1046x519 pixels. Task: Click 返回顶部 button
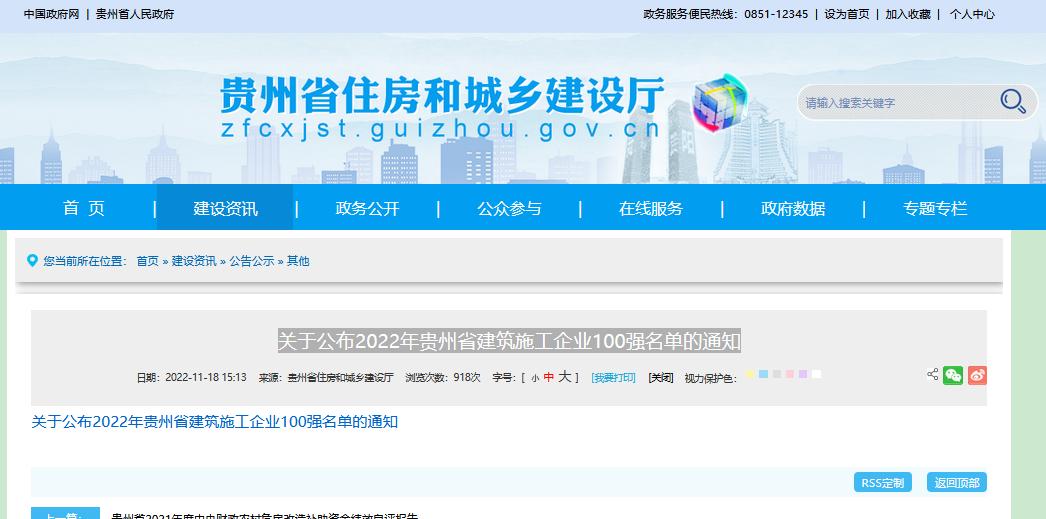click(957, 482)
